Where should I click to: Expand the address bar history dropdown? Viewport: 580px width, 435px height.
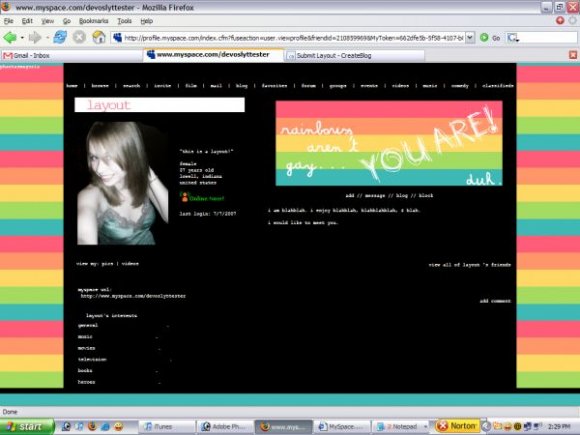pos(470,37)
